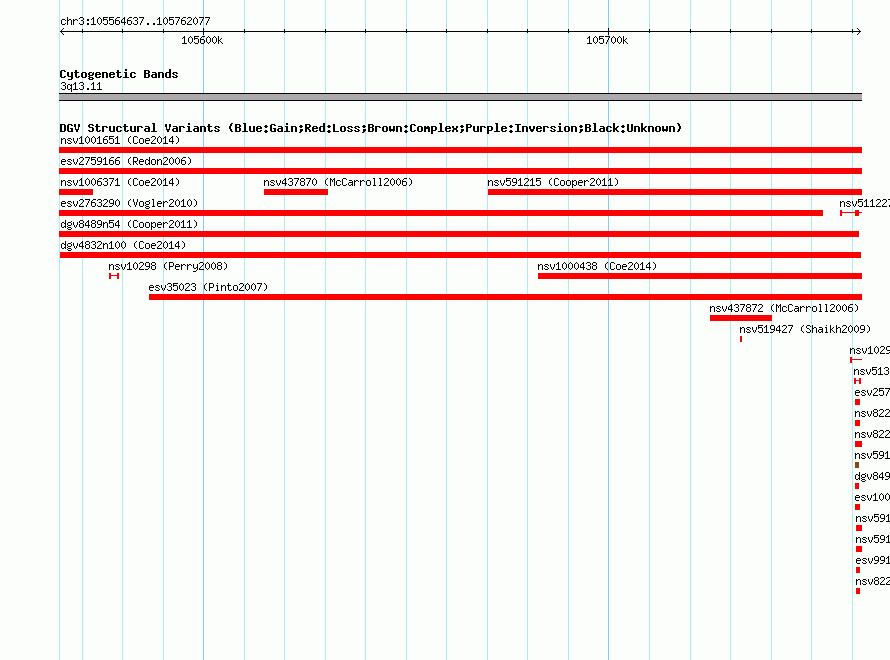Click the truncated nsv1029 label
The image size is (890, 660).
(870, 350)
